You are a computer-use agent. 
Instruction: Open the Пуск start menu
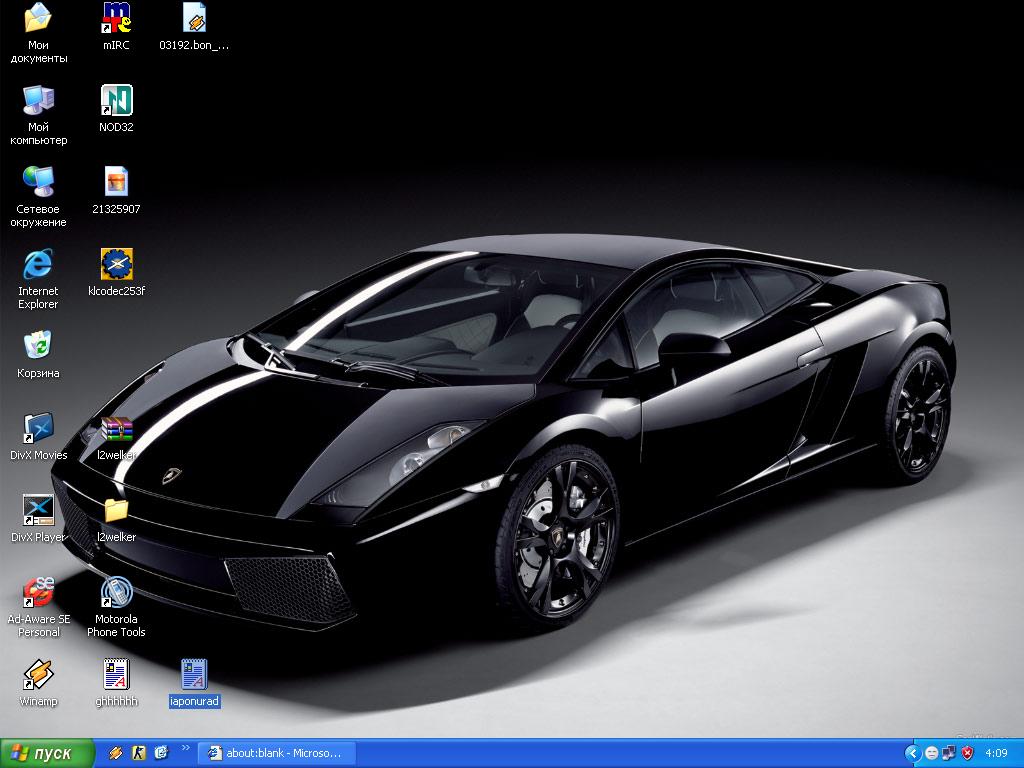coord(46,753)
